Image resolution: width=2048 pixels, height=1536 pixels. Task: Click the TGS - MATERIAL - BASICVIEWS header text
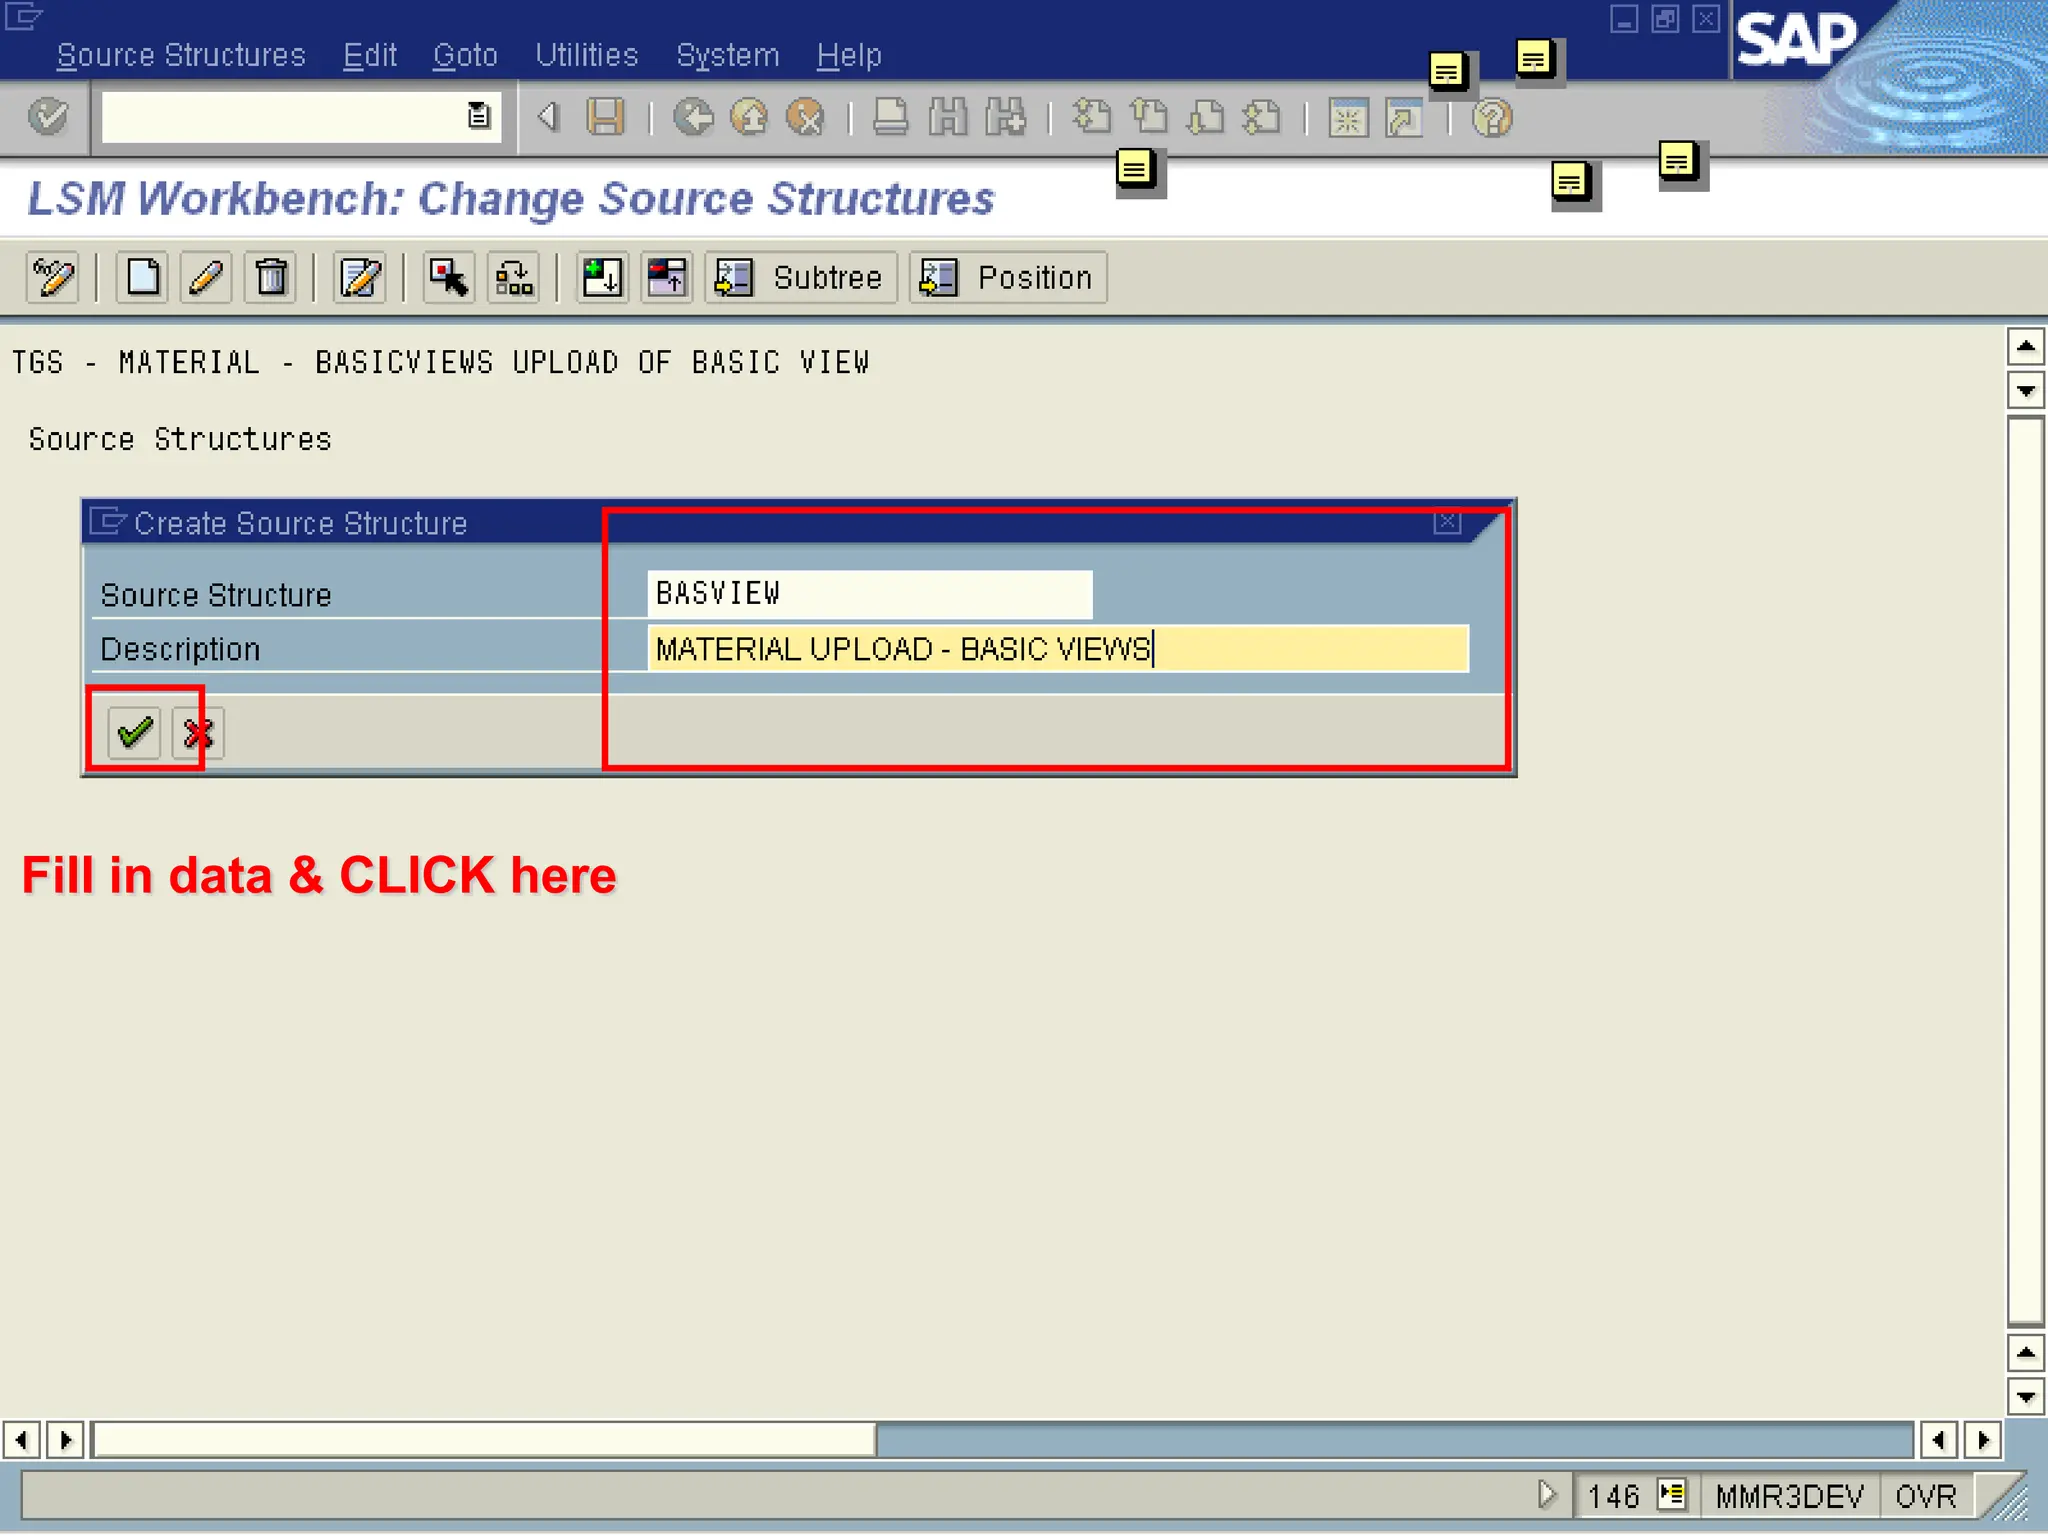tap(440, 362)
